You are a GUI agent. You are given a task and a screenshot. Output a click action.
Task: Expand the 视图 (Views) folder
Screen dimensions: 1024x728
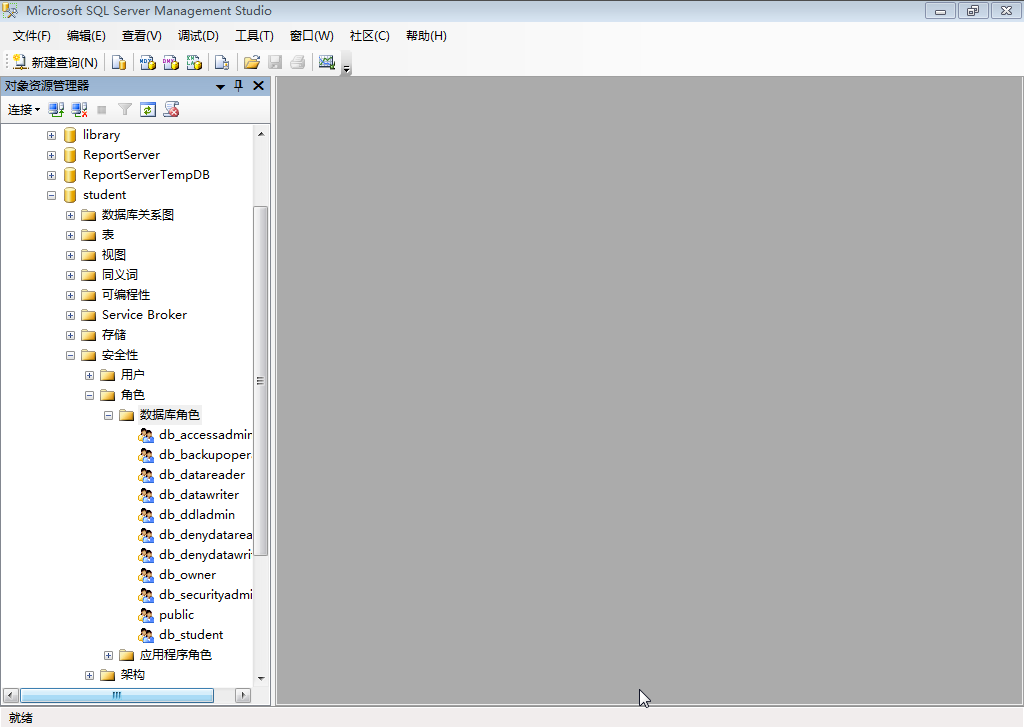click(71, 255)
